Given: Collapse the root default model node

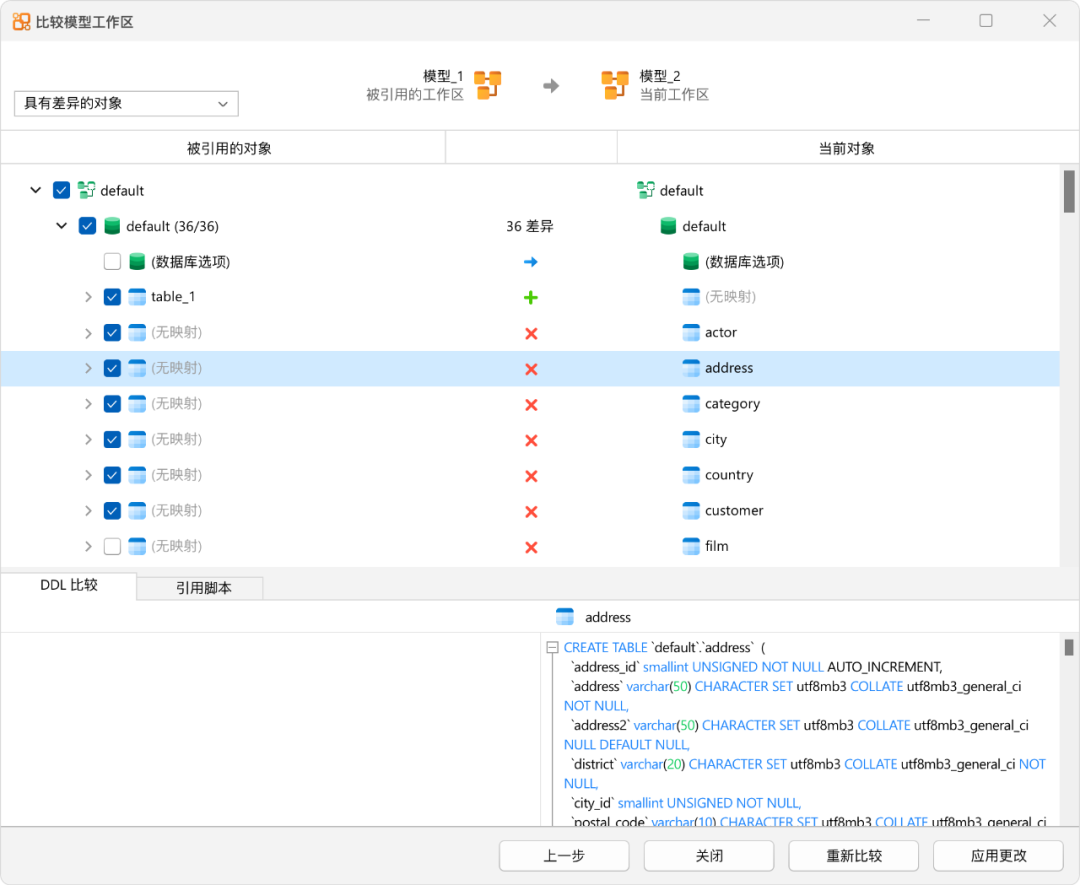Looking at the screenshot, I should point(36,190).
